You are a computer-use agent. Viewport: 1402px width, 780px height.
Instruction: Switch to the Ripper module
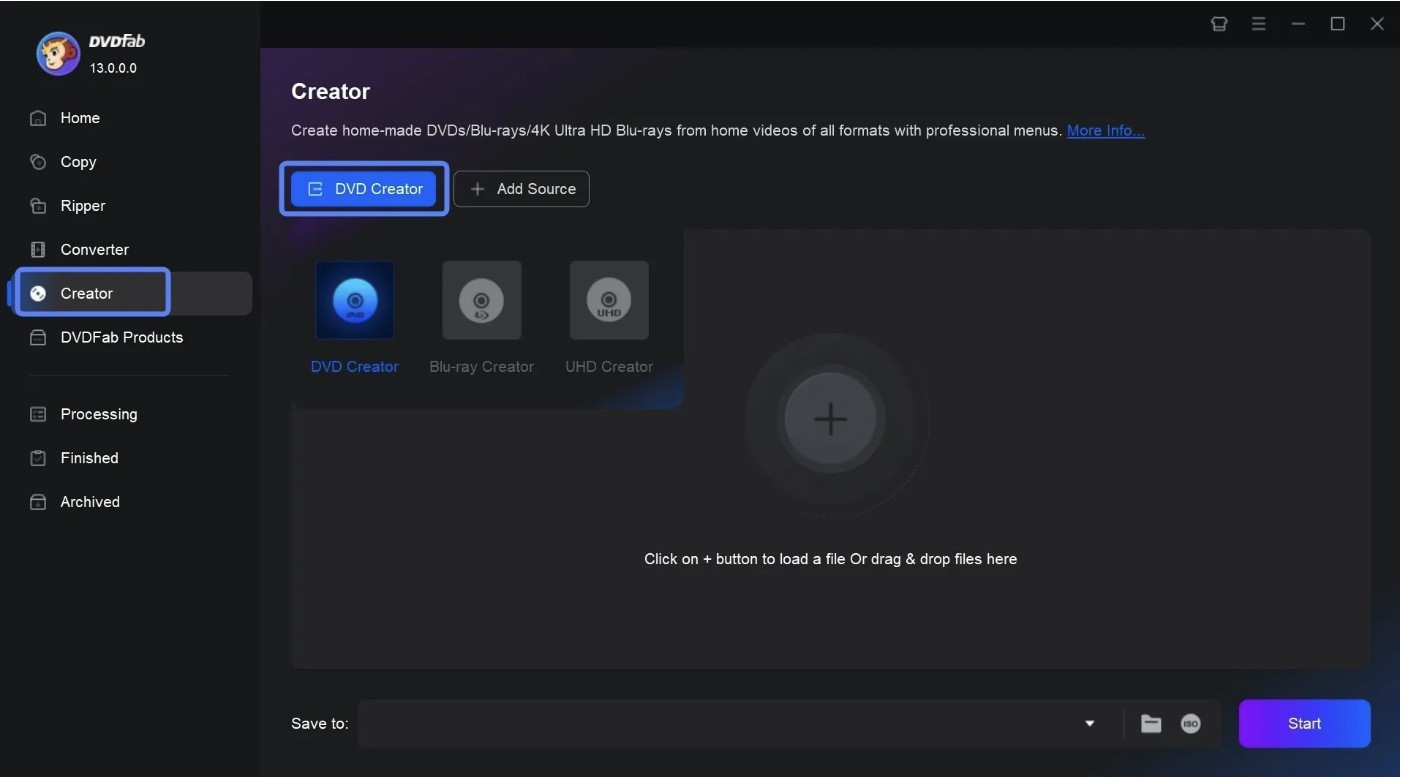coord(82,206)
